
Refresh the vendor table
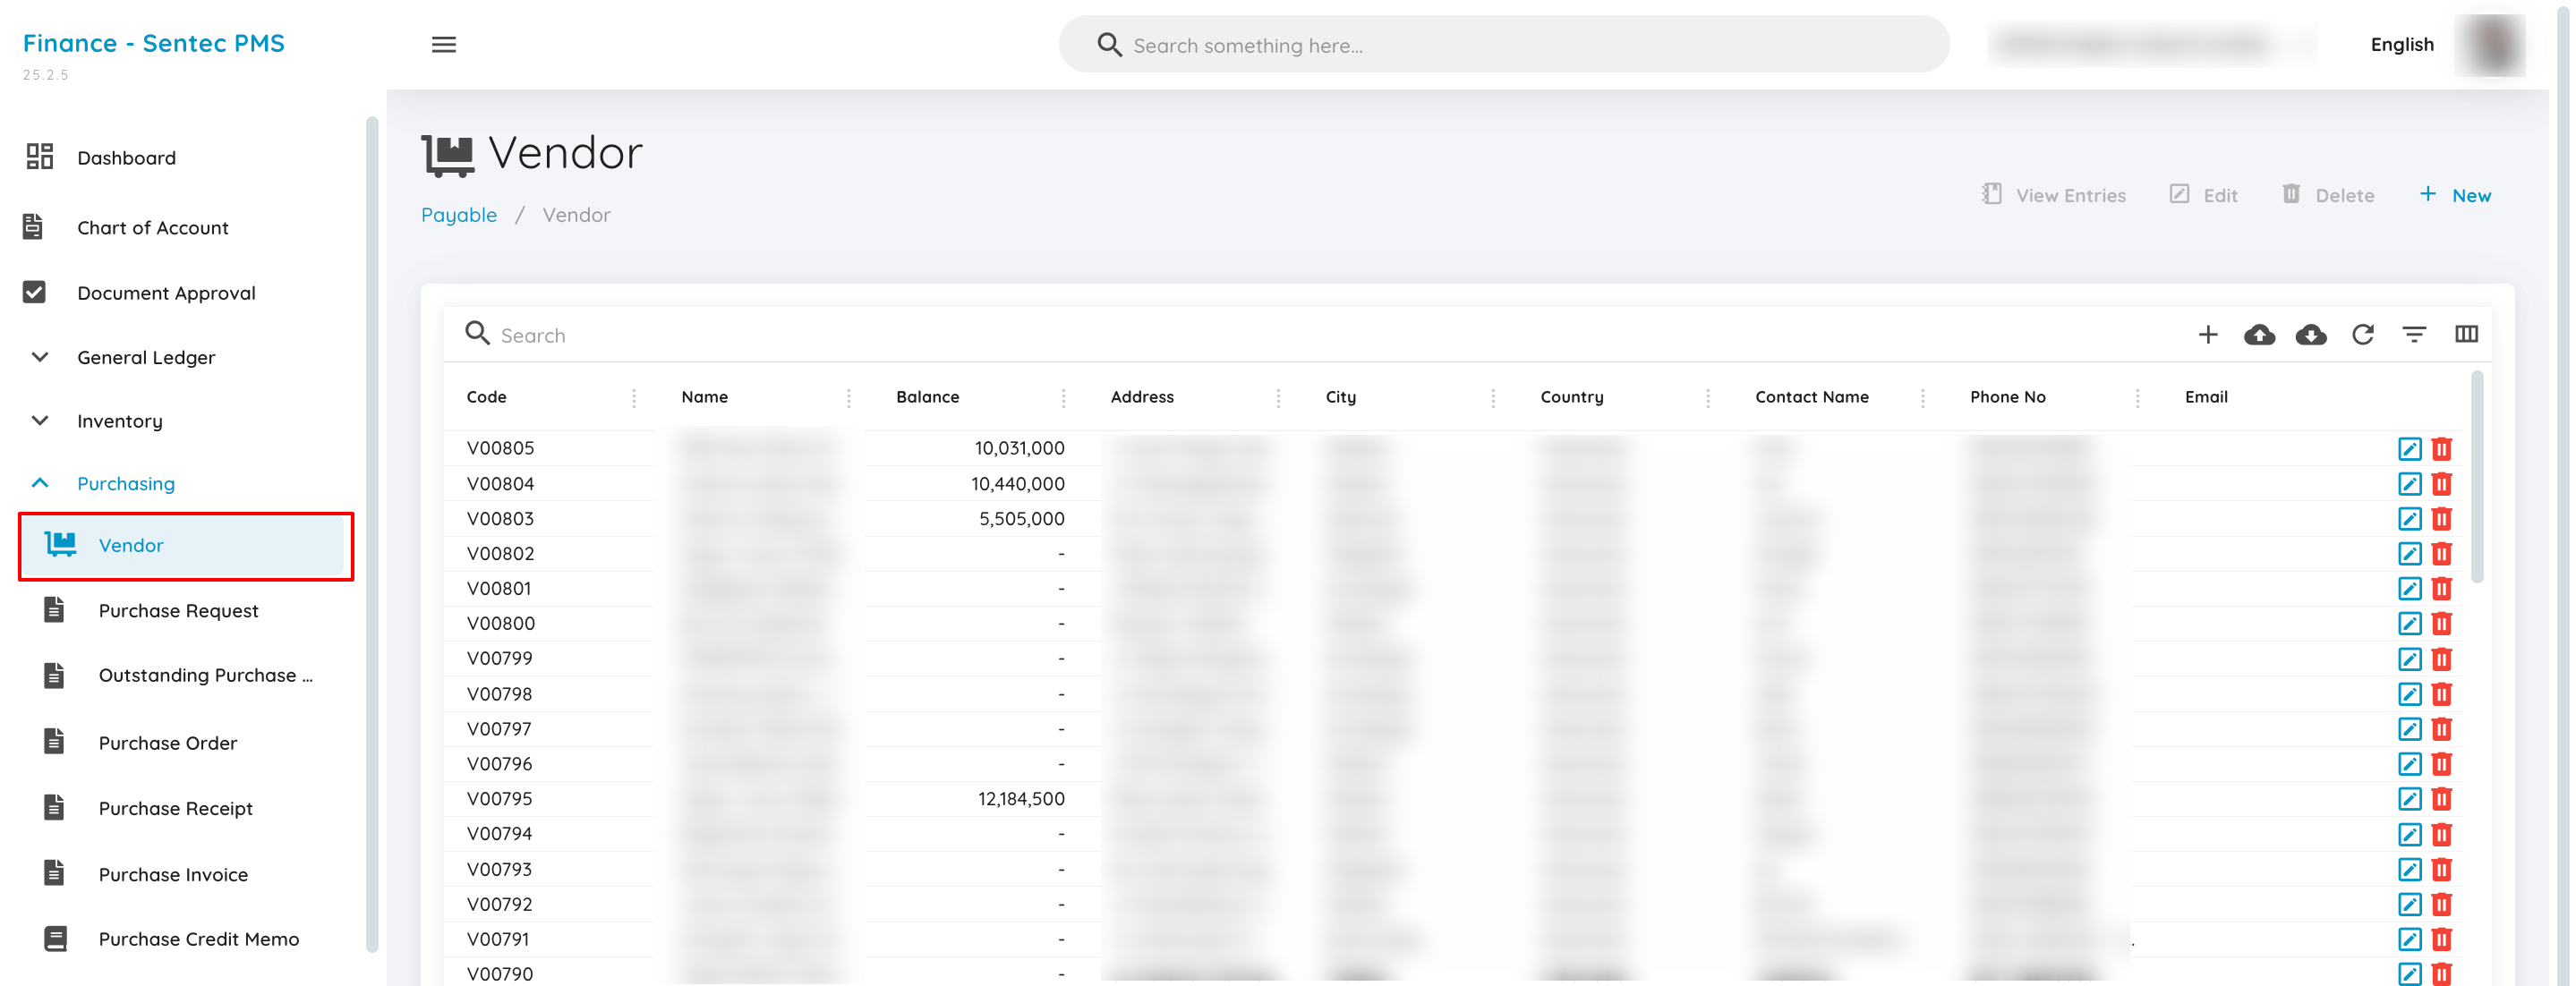coord(2363,335)
